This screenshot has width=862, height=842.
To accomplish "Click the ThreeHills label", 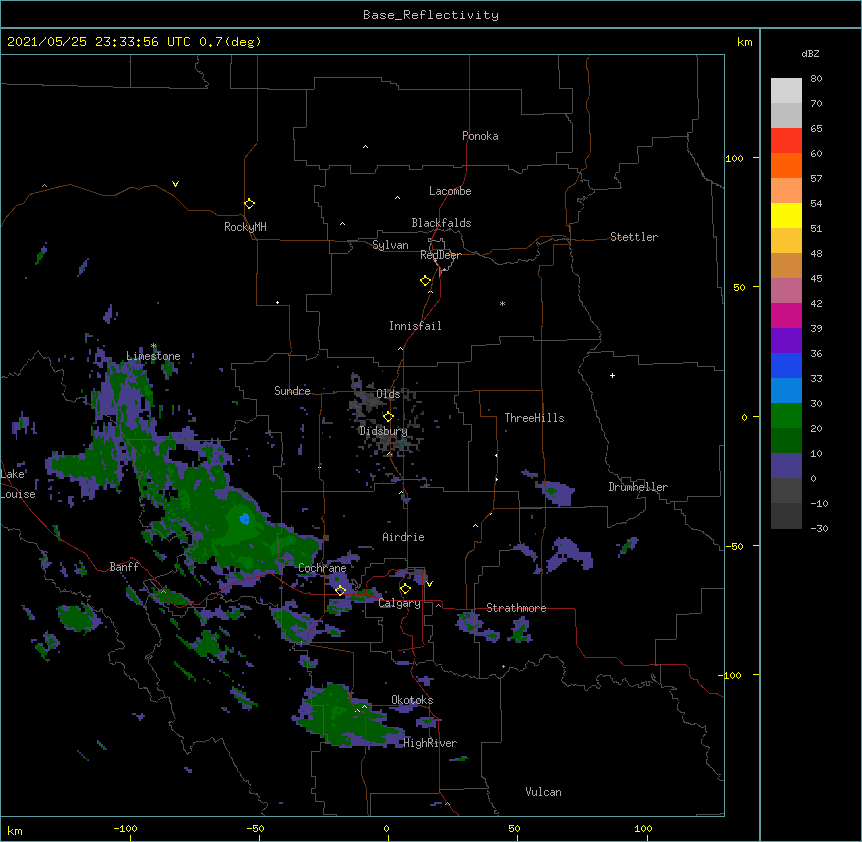I will [x=534, y=418].
